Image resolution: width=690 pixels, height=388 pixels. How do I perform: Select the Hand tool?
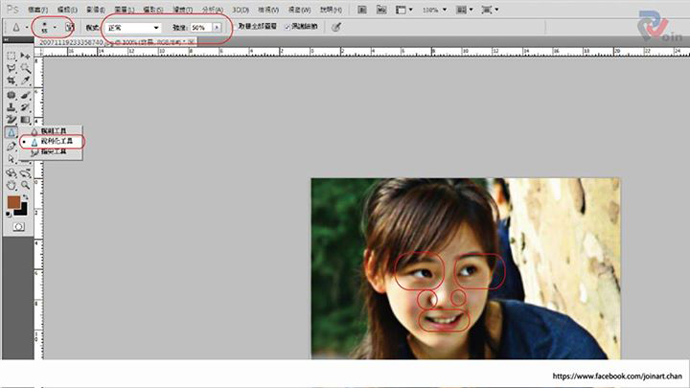tap(11, 185)
